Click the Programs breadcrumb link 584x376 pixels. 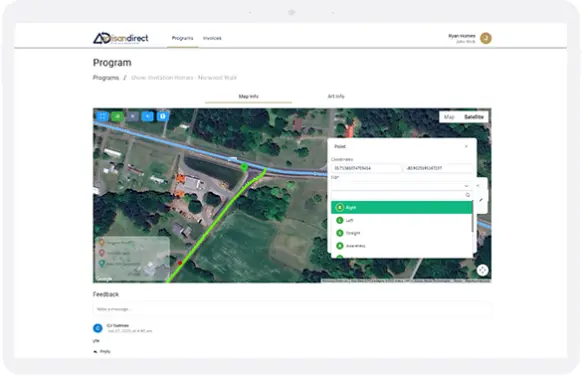(106, 78)
